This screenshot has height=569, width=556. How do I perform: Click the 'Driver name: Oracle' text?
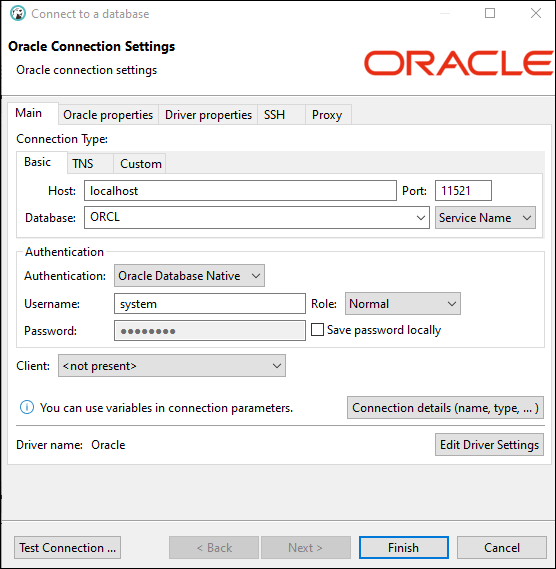(x=70, y=445)
